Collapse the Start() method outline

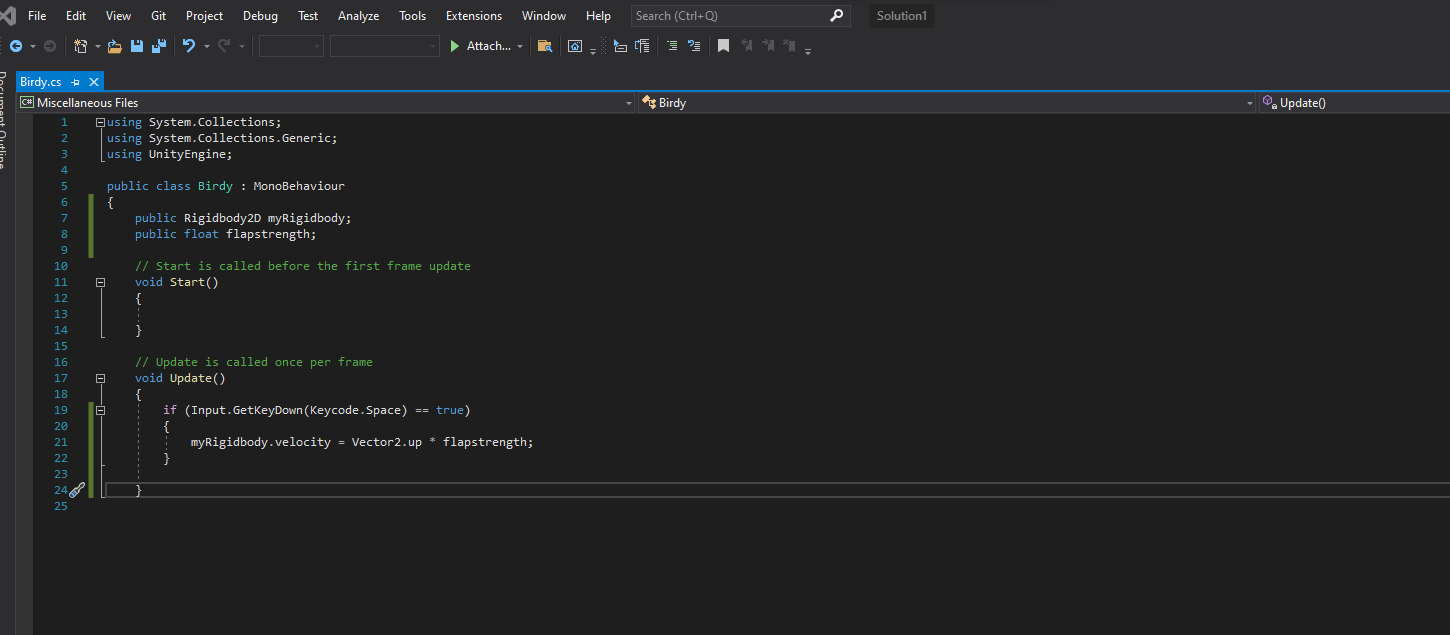[x=100, y=282]
